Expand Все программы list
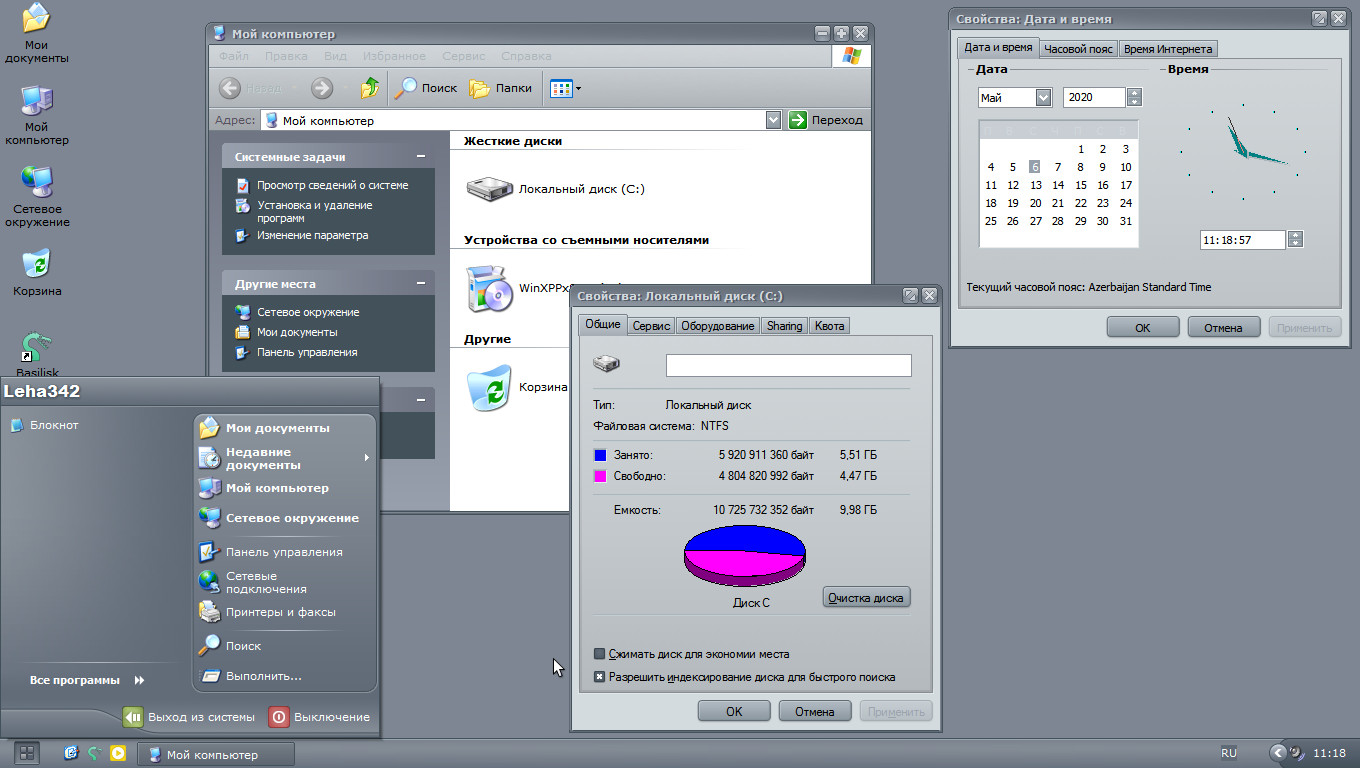This screenshot has height=768, width=1360. point(88,680)
